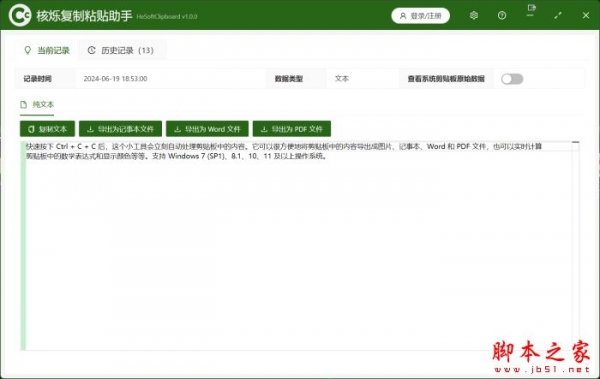The width and height of the screenshot is (600, 379).
Task: Toggle 查看系统剪贴板原始数据 switch
Action: click(512, 79)
